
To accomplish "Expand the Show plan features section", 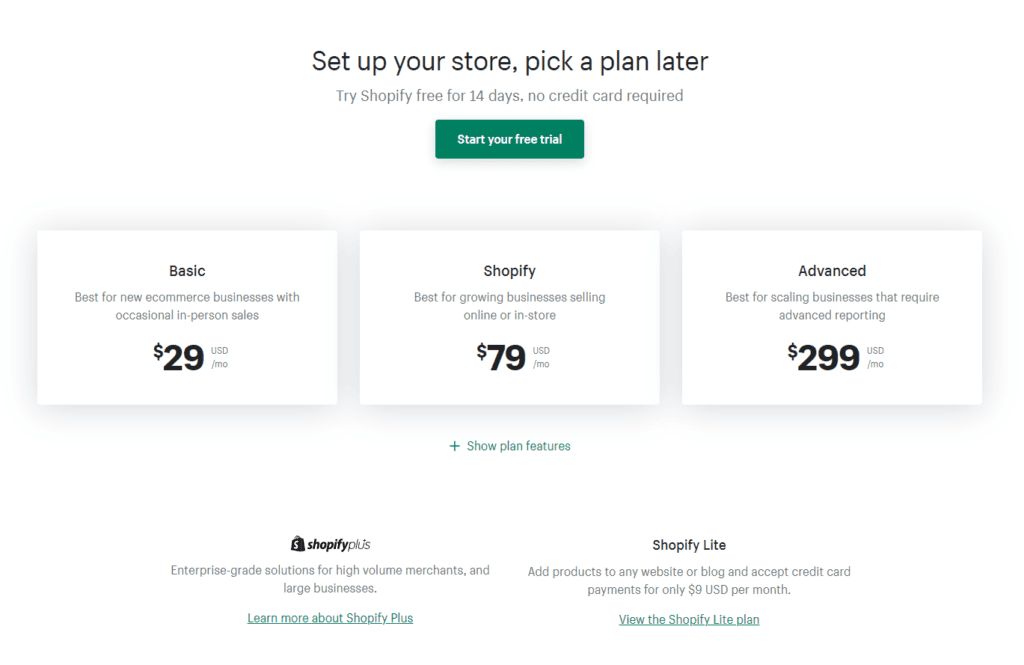I will point(517,446).
